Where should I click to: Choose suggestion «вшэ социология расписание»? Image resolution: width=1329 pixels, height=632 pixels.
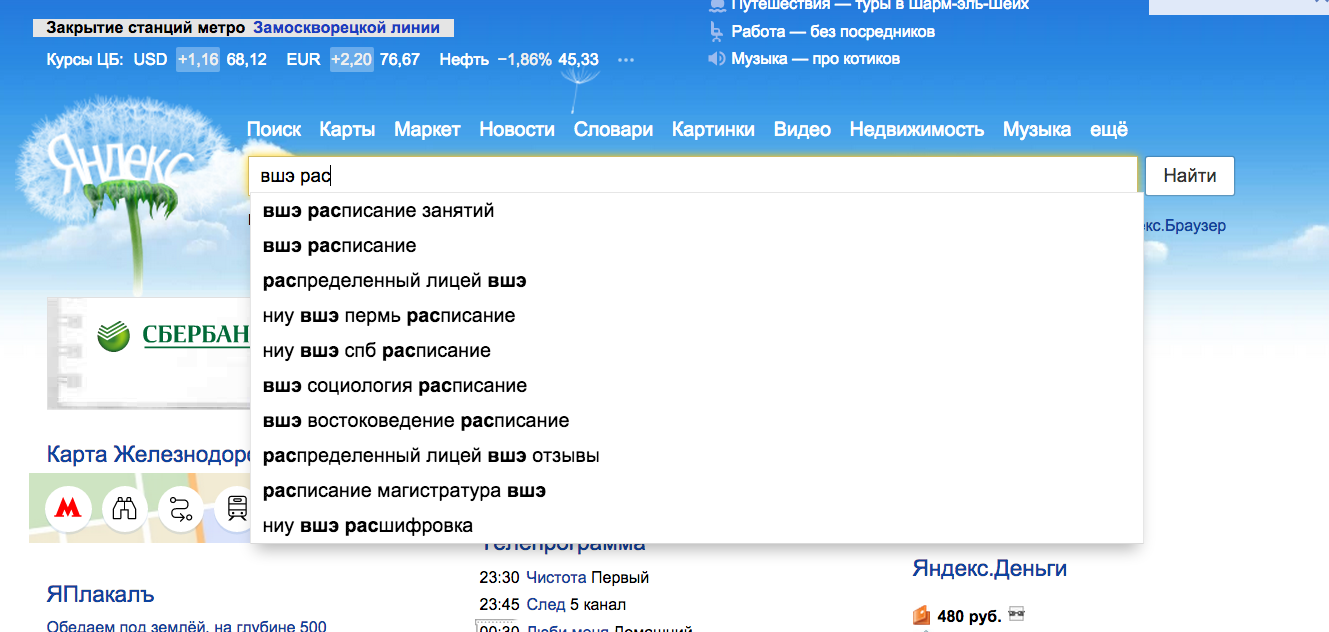tap(697, 386)
